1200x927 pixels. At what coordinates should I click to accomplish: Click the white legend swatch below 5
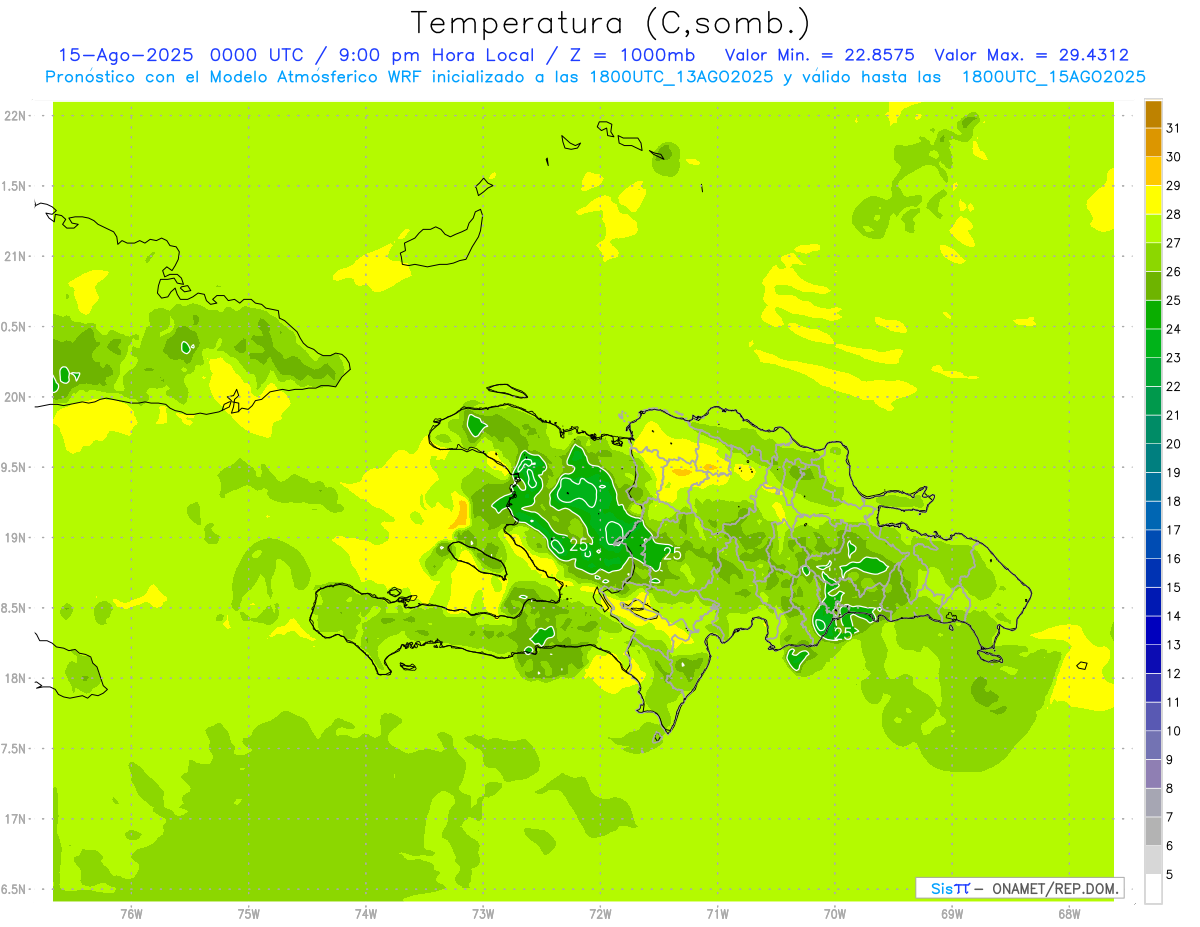(1153, 888)
